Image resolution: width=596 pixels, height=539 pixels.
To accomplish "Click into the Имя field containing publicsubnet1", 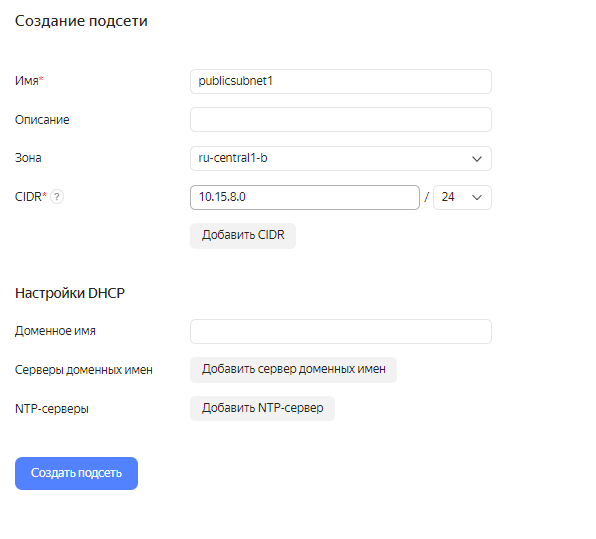I will [341, 81].
